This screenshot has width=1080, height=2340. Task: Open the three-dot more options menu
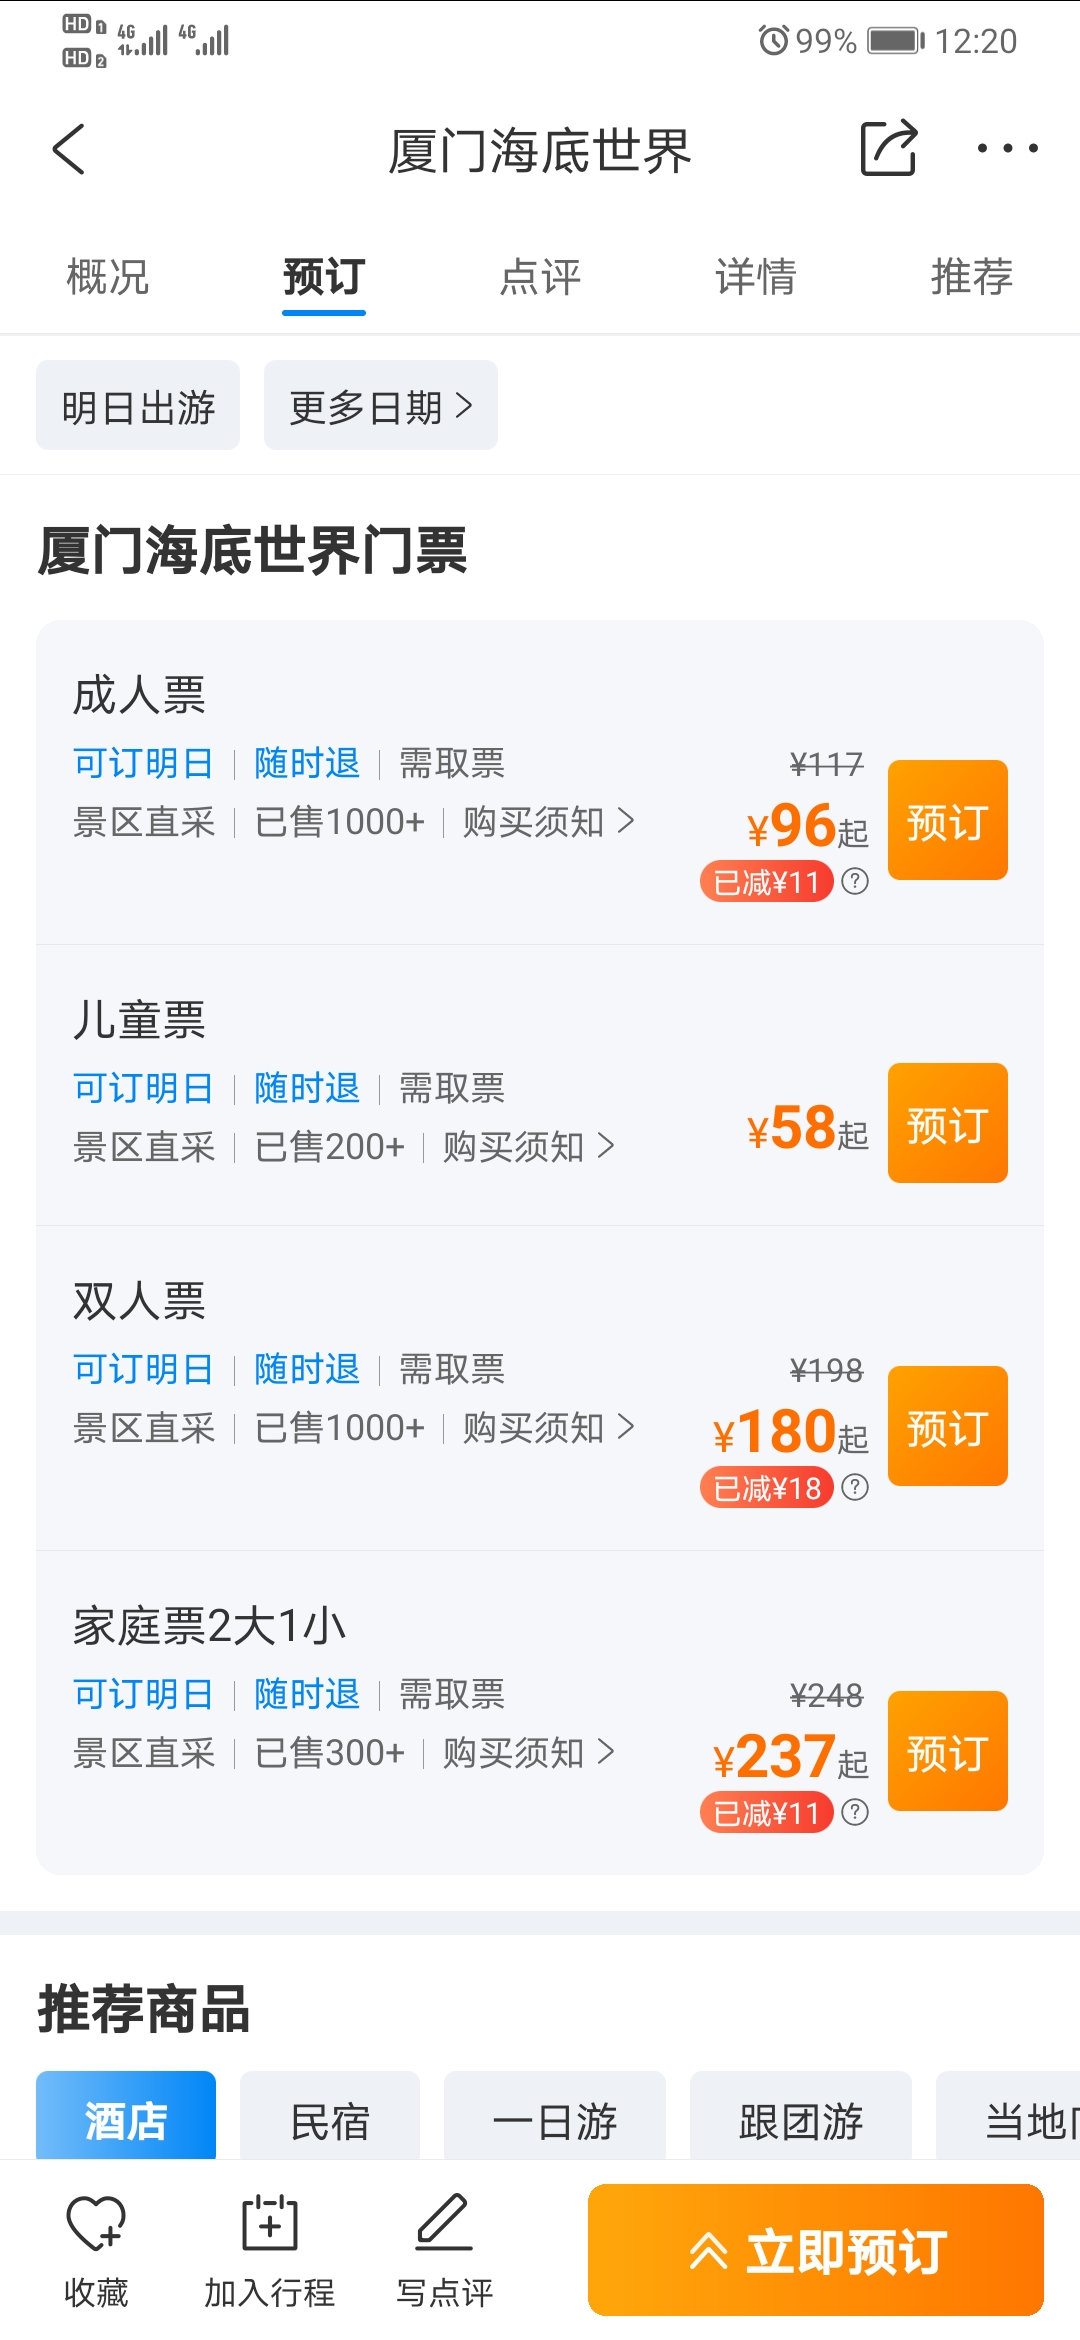point(1007,148)
